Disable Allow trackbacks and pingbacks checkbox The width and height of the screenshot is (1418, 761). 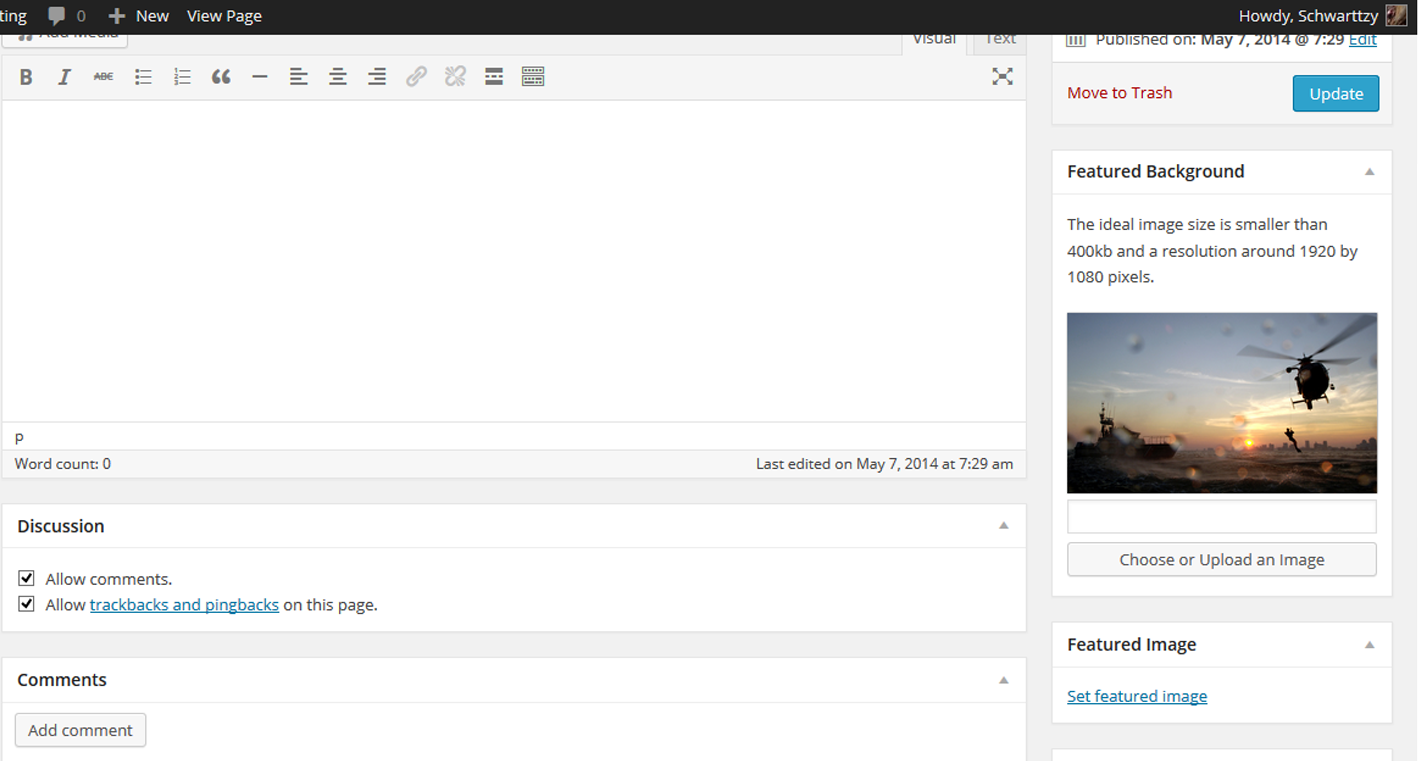coord(27,605)
